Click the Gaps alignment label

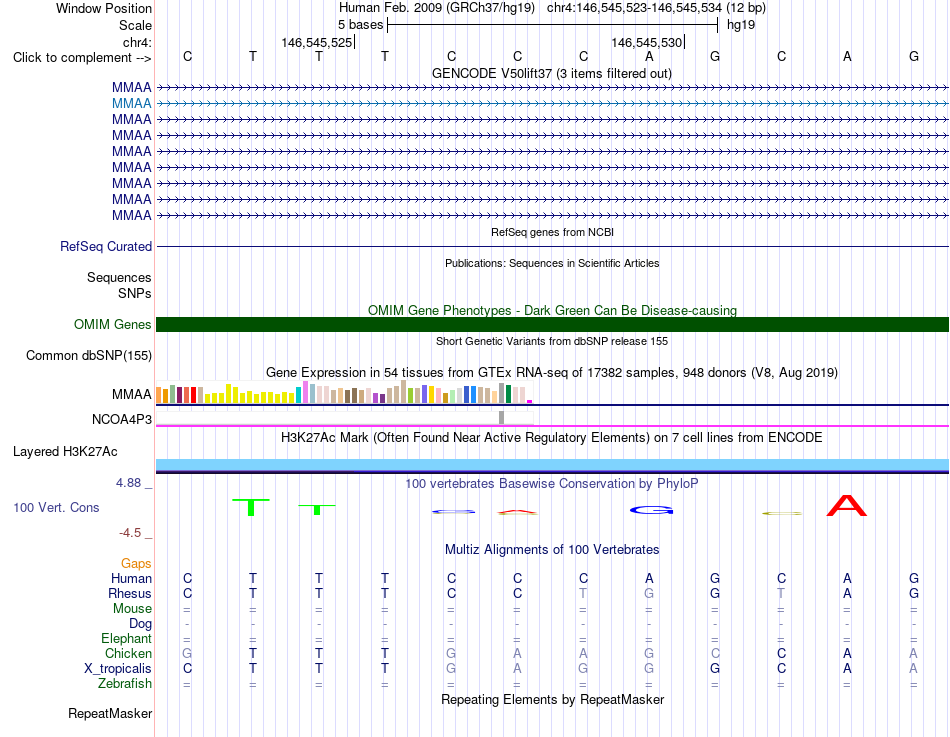[136, 564]
